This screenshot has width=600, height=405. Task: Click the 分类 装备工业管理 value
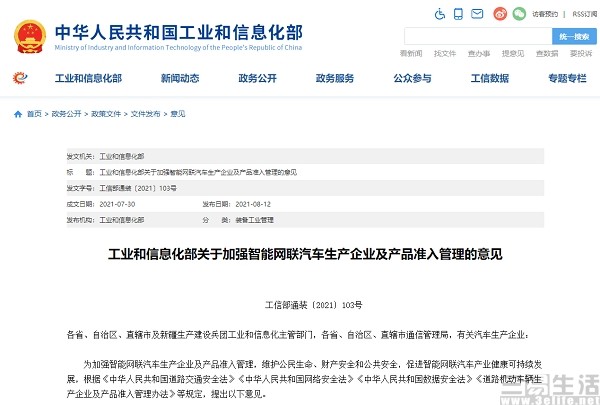click(x=254, y=220)
